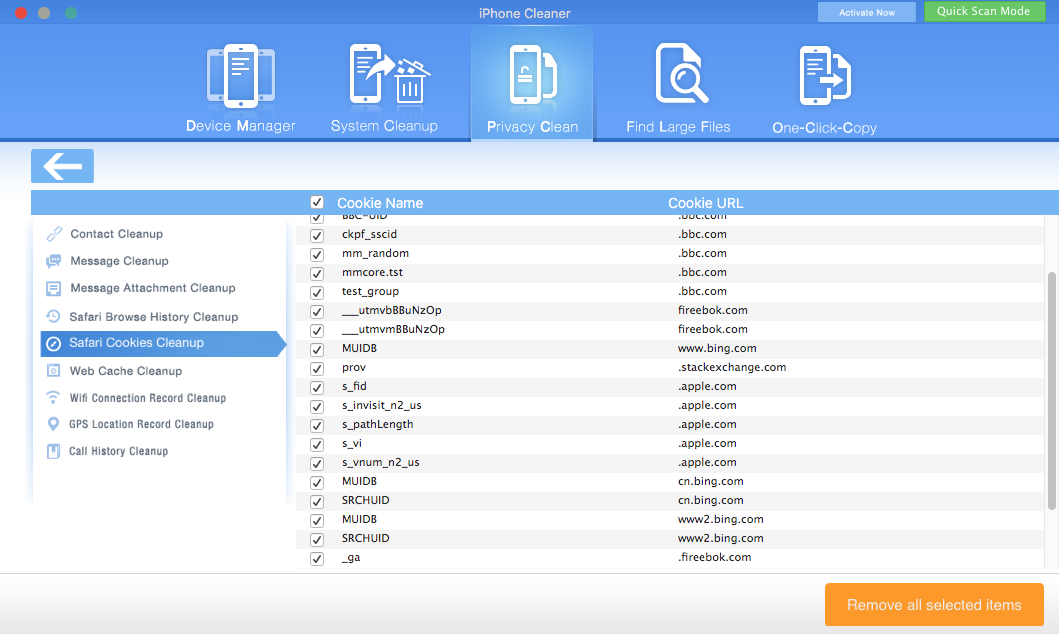Click the s_vnum_n2_us cookie name
The image size is (1059, 634).
coord(380,463)
